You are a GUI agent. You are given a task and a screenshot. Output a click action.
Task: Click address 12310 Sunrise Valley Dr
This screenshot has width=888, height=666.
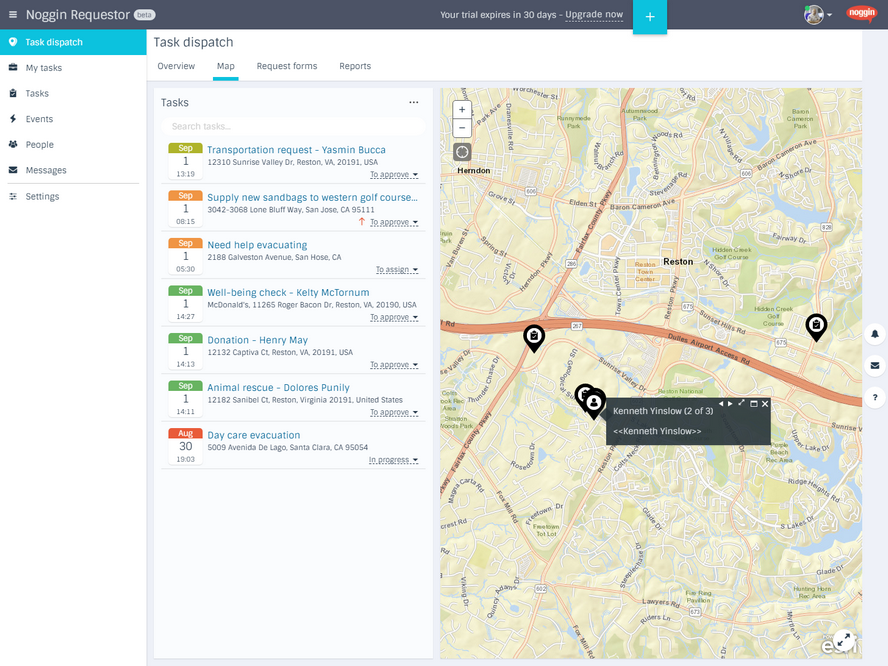click(292, 162)
